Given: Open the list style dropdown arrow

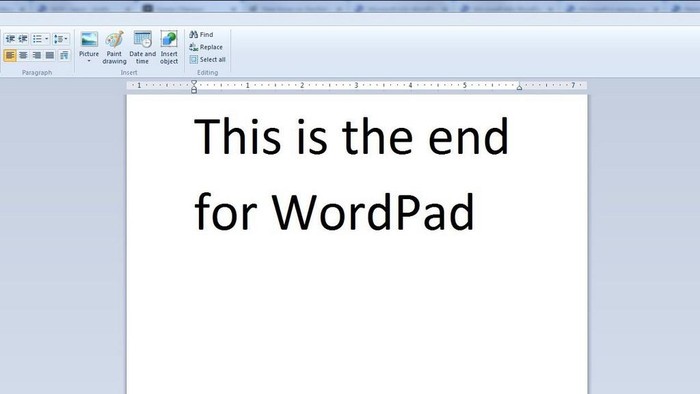Looking at the screenshot, I should coord(47,39).
